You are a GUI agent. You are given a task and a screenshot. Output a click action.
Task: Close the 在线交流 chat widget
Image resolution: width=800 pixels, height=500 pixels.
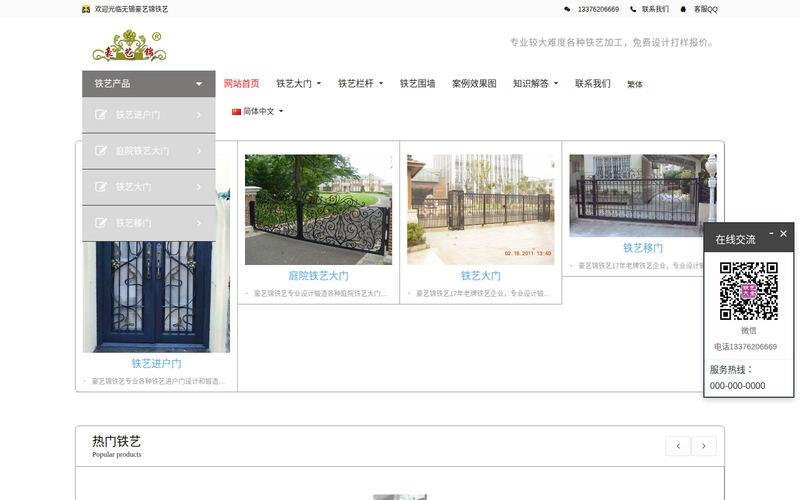pos(784,233)
